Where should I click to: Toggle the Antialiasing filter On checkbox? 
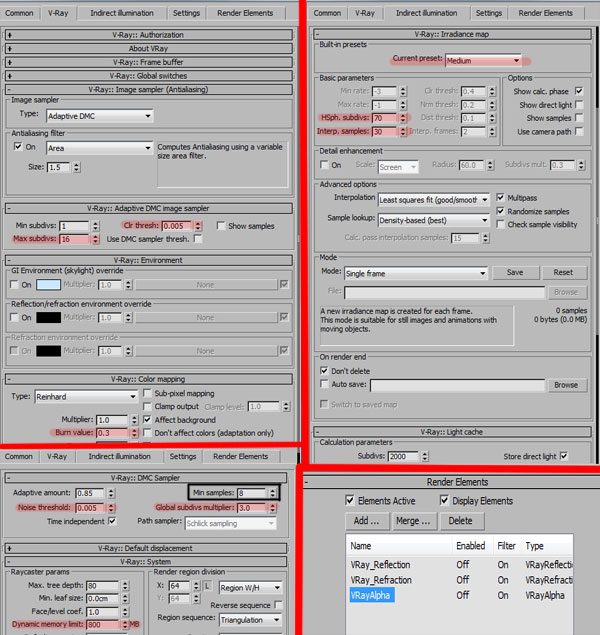18,147
